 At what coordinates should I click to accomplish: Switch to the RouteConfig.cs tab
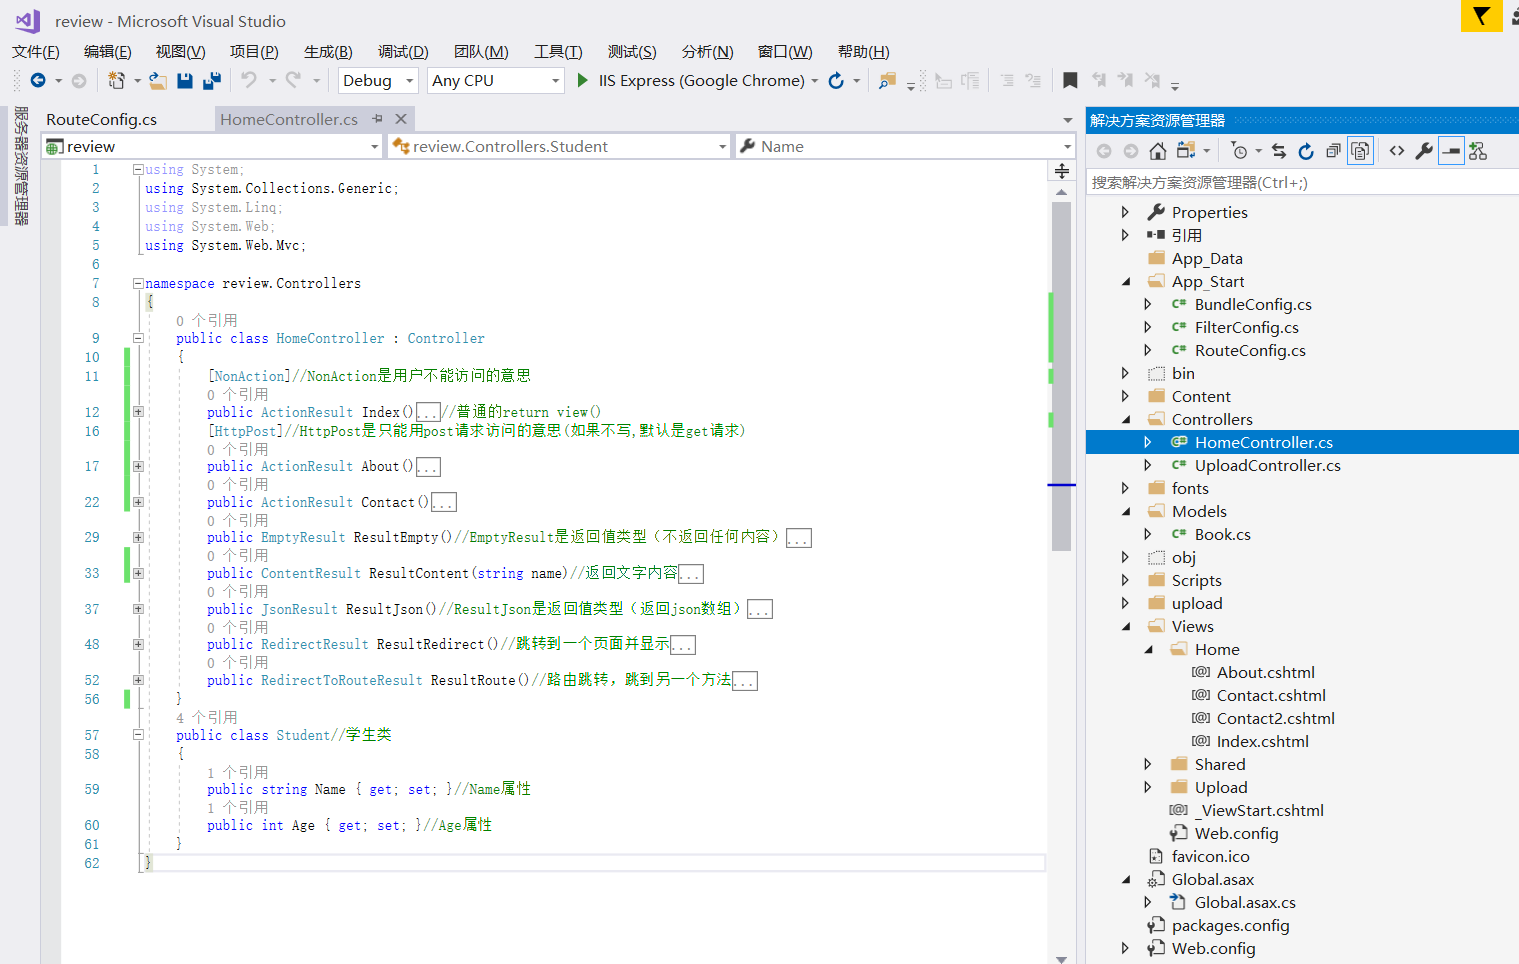pyautogui.click(x=101, y=119)
